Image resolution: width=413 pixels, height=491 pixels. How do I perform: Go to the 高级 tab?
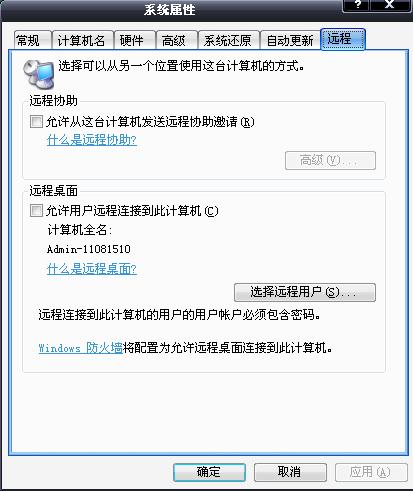[177, 41]
